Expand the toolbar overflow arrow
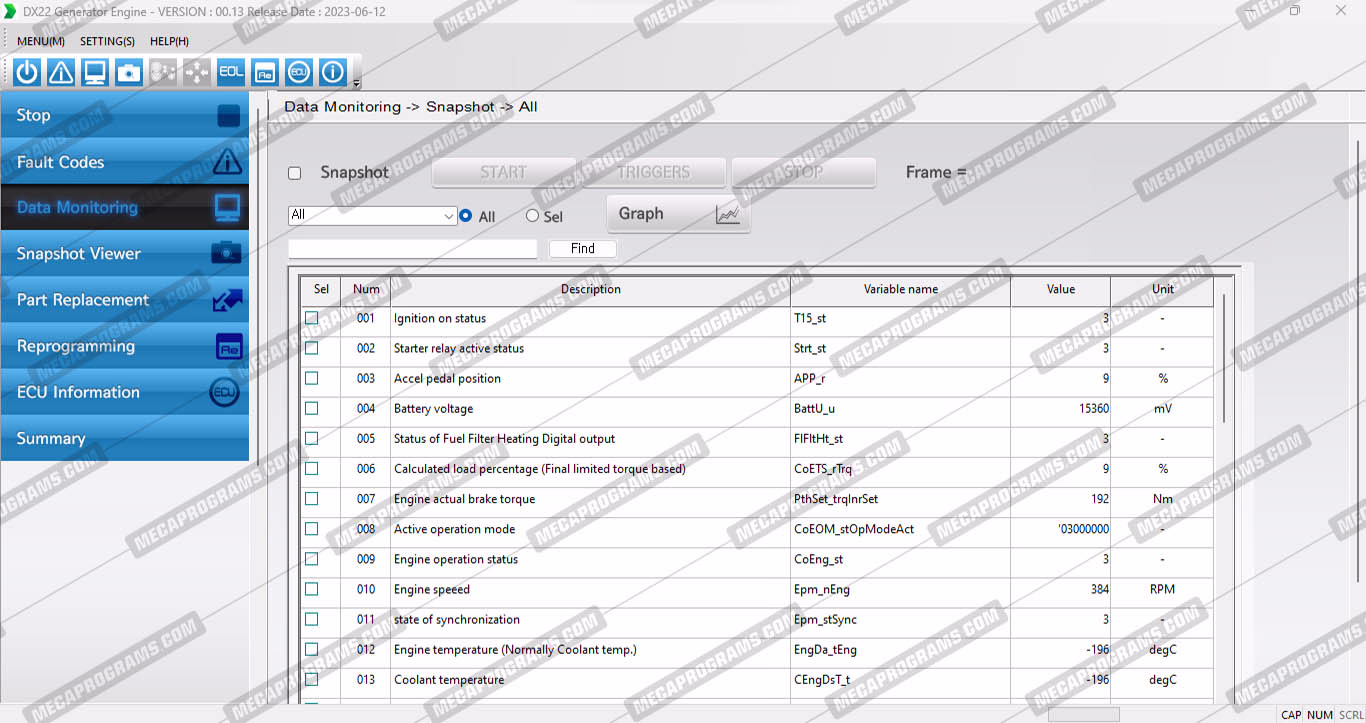 [357, 83]
